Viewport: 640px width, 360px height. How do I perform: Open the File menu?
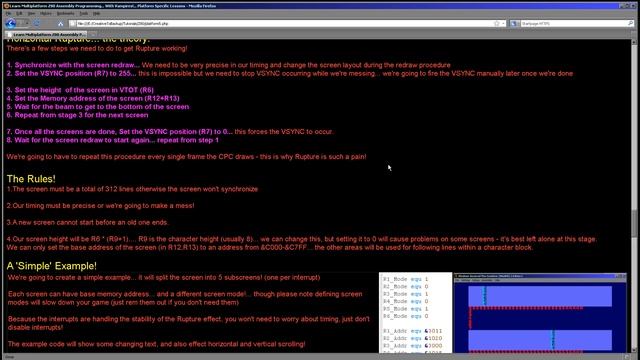tap(8, 13)
